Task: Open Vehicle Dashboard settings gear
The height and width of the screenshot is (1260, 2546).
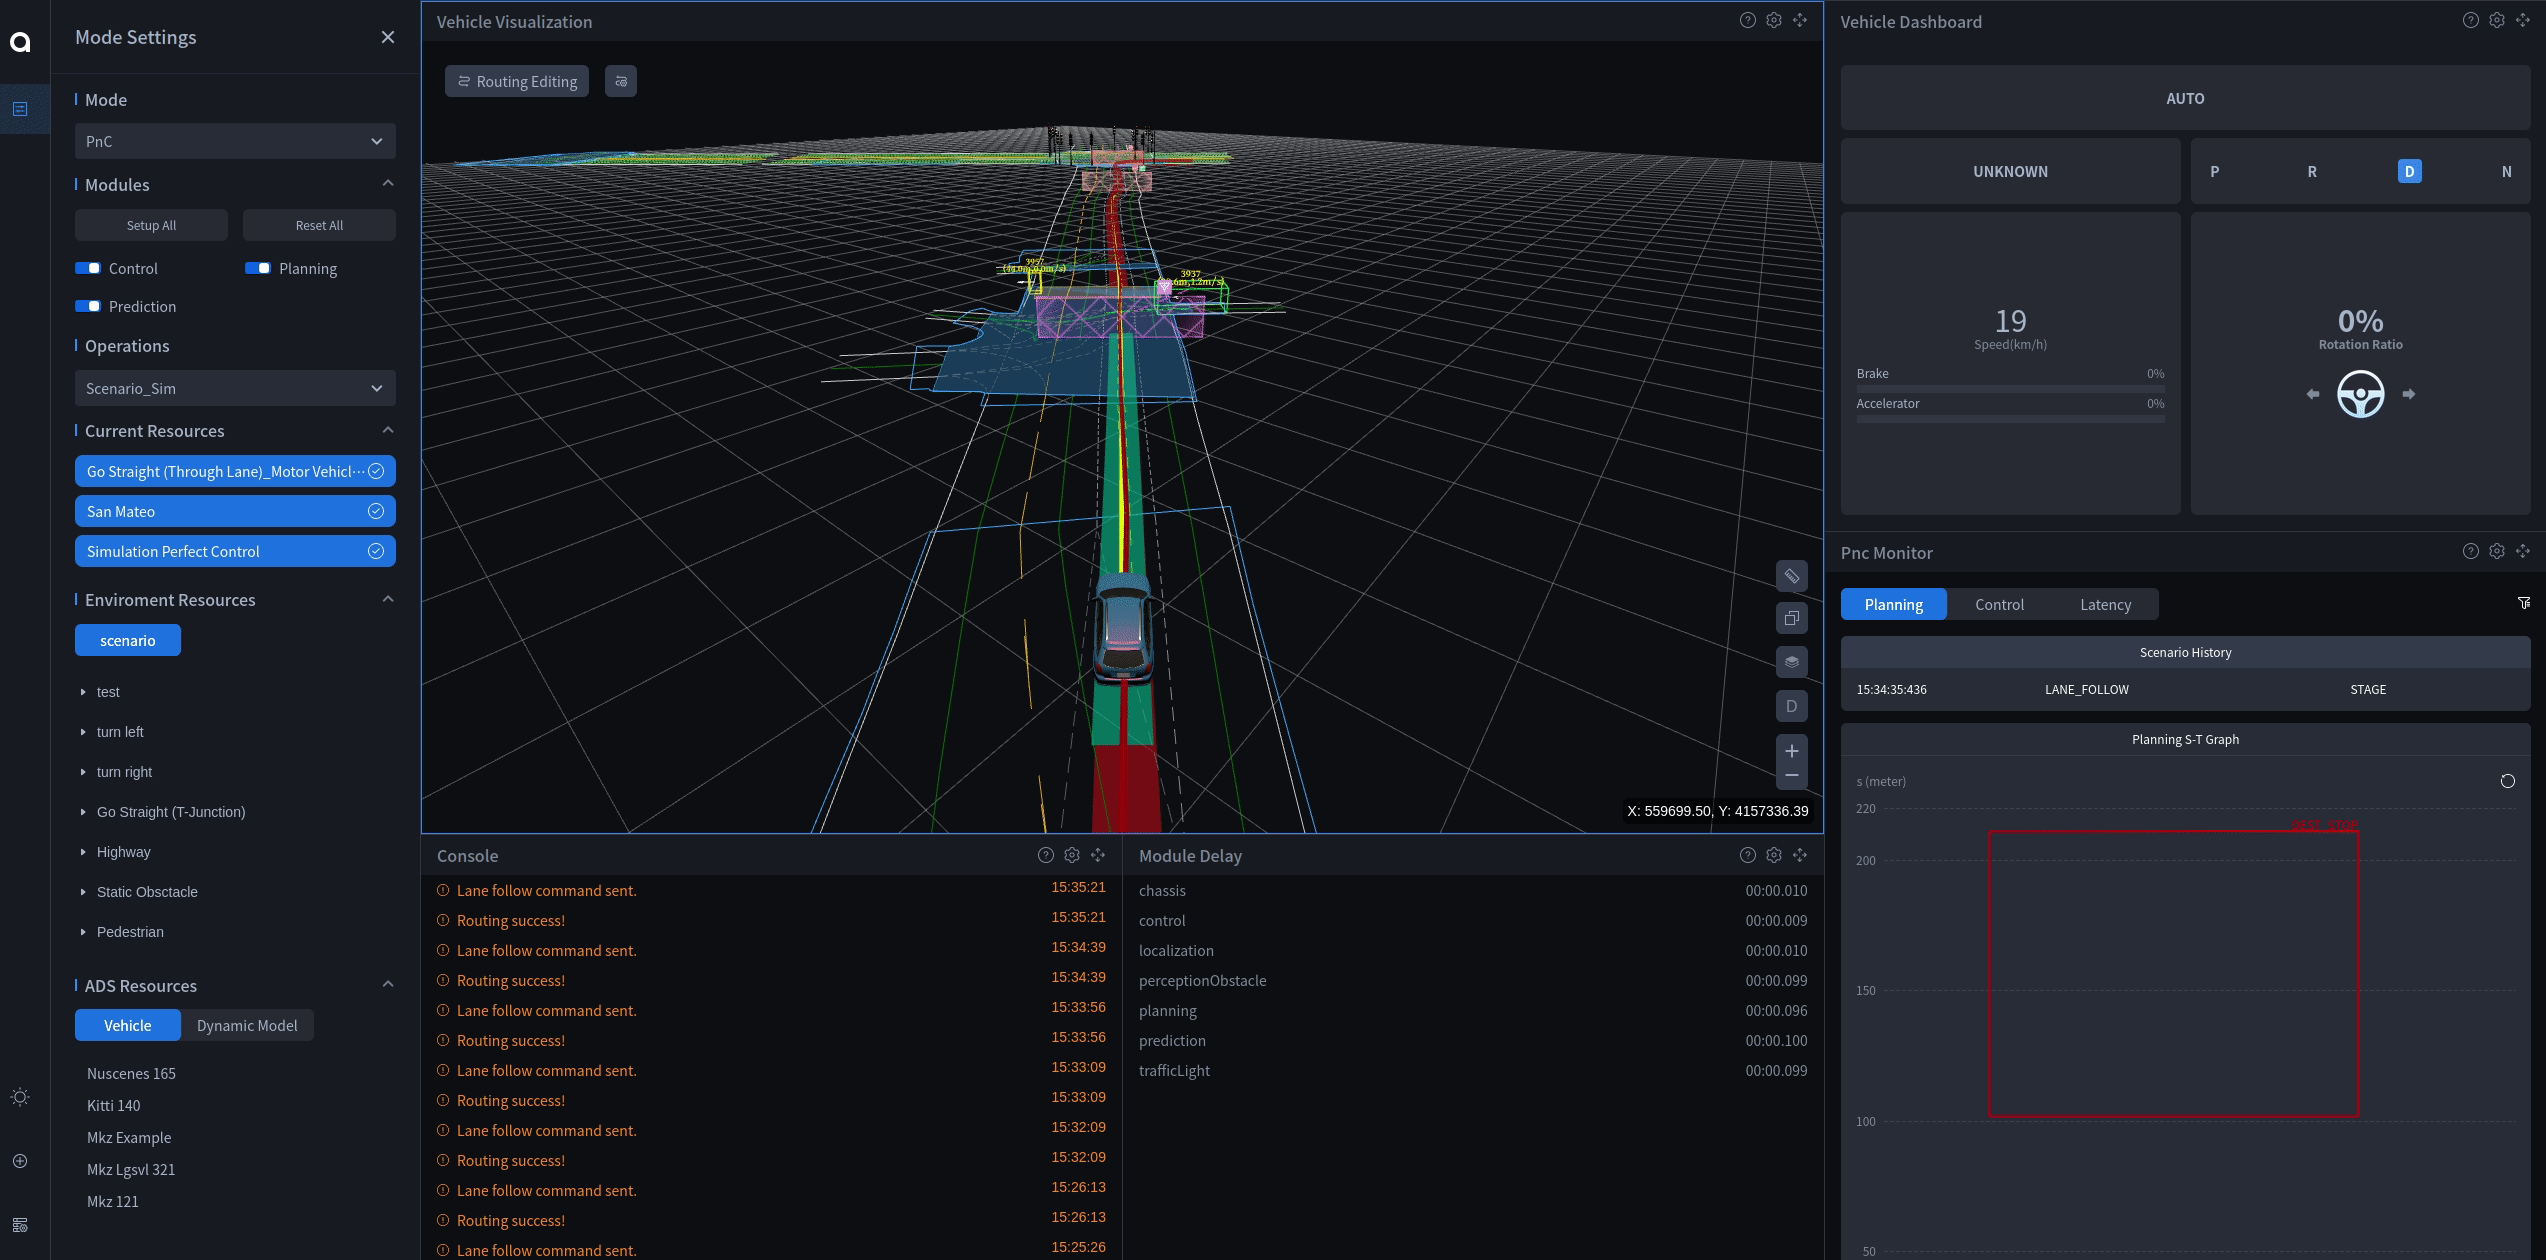Action: click(2497, 21)
